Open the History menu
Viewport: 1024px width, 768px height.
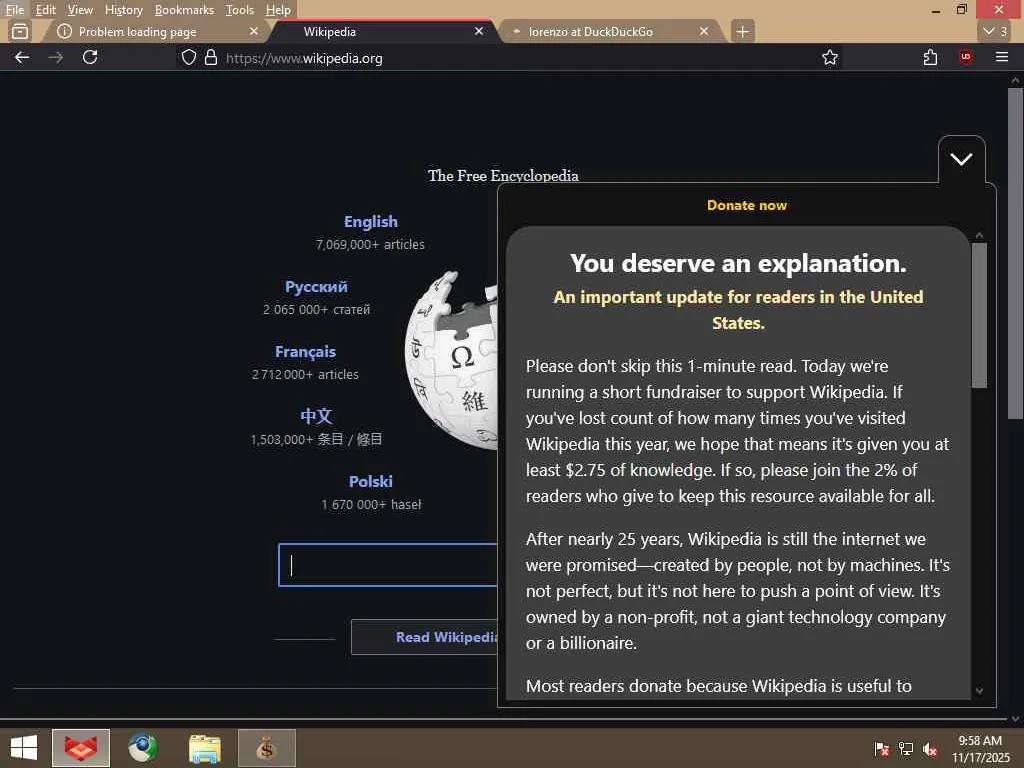pos(123,10)
